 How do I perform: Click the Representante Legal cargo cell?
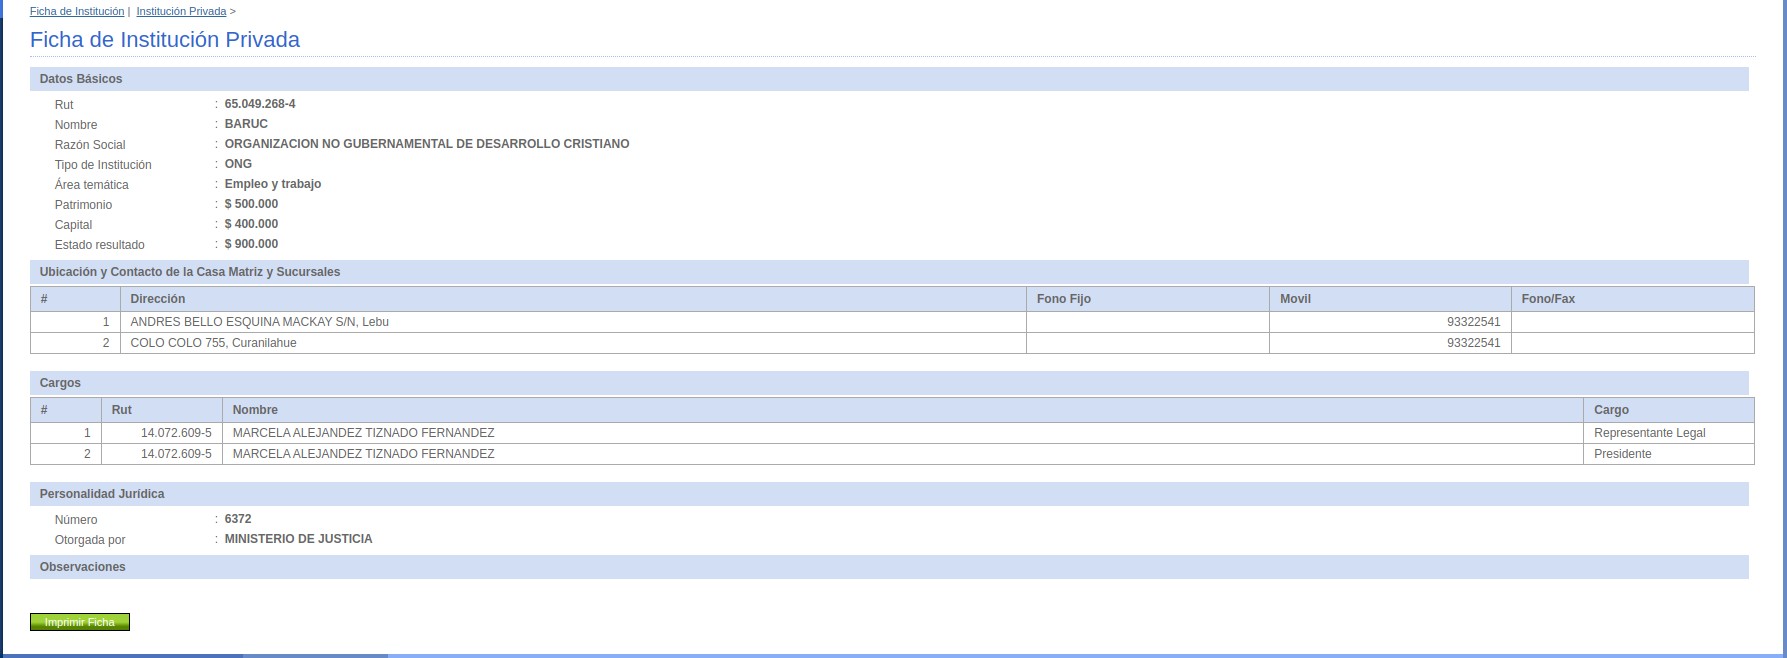[1649, 433]
